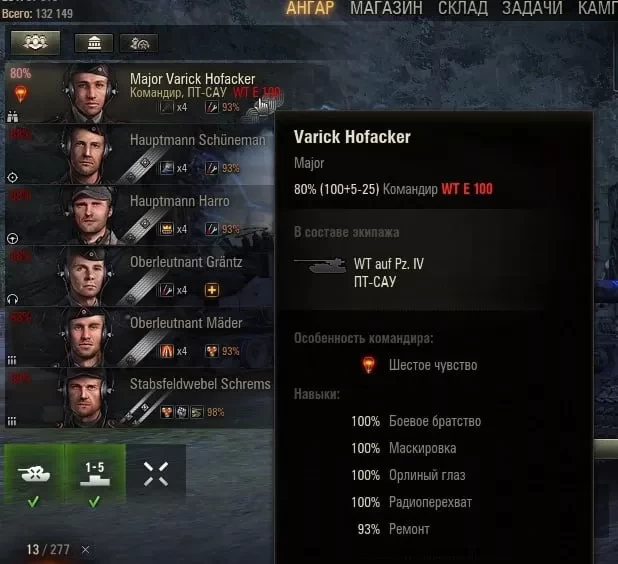
Task: Click the Sixth Sense bulb icon on commander
Action: pyautogui.click(x=20, y=95)
